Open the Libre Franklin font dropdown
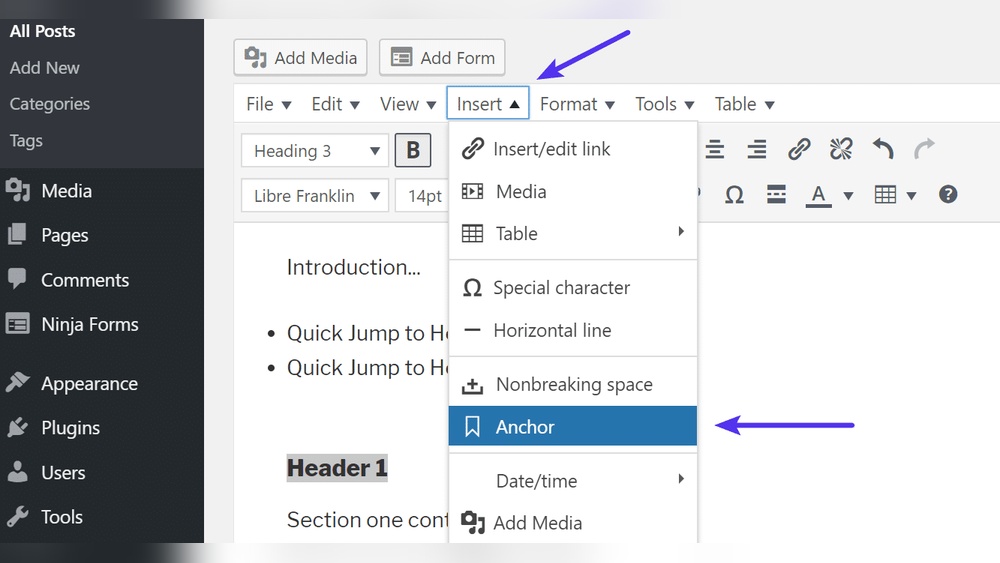 point(315,196)
